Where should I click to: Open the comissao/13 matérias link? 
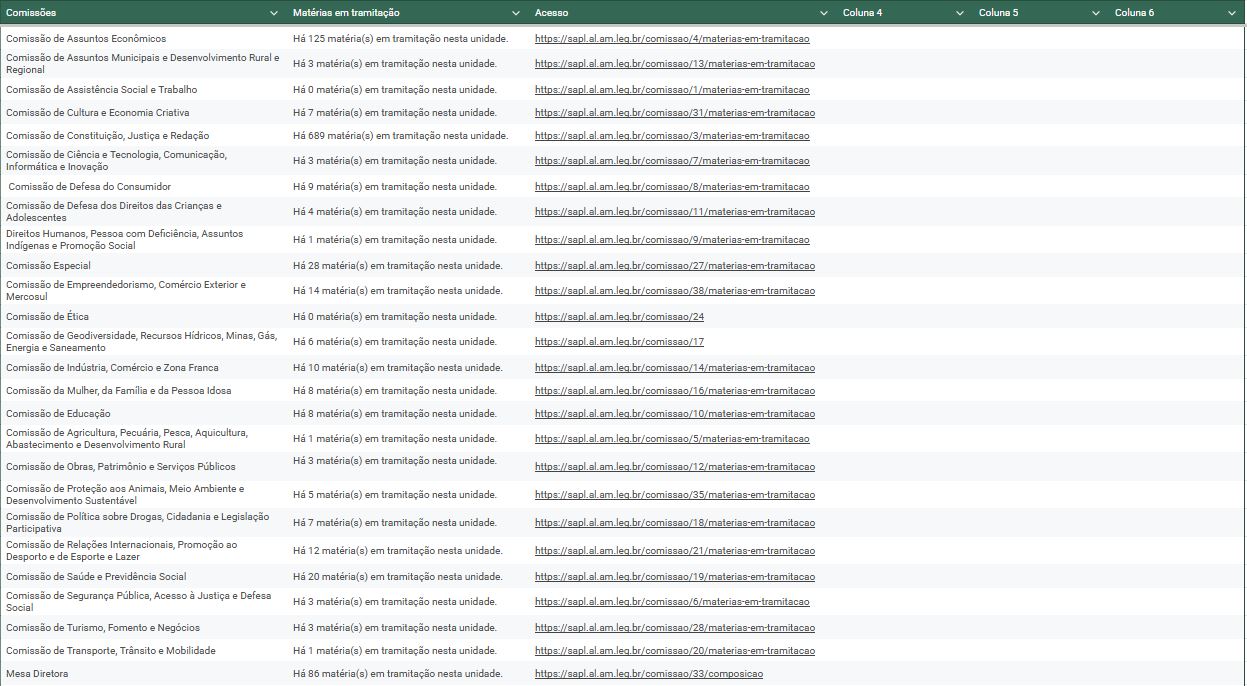pyautogui.click(x=675, y=64)
